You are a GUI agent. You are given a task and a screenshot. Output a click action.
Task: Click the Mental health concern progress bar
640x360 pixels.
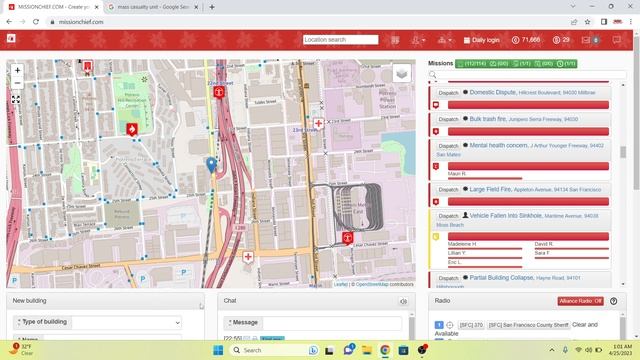(528, 166)
